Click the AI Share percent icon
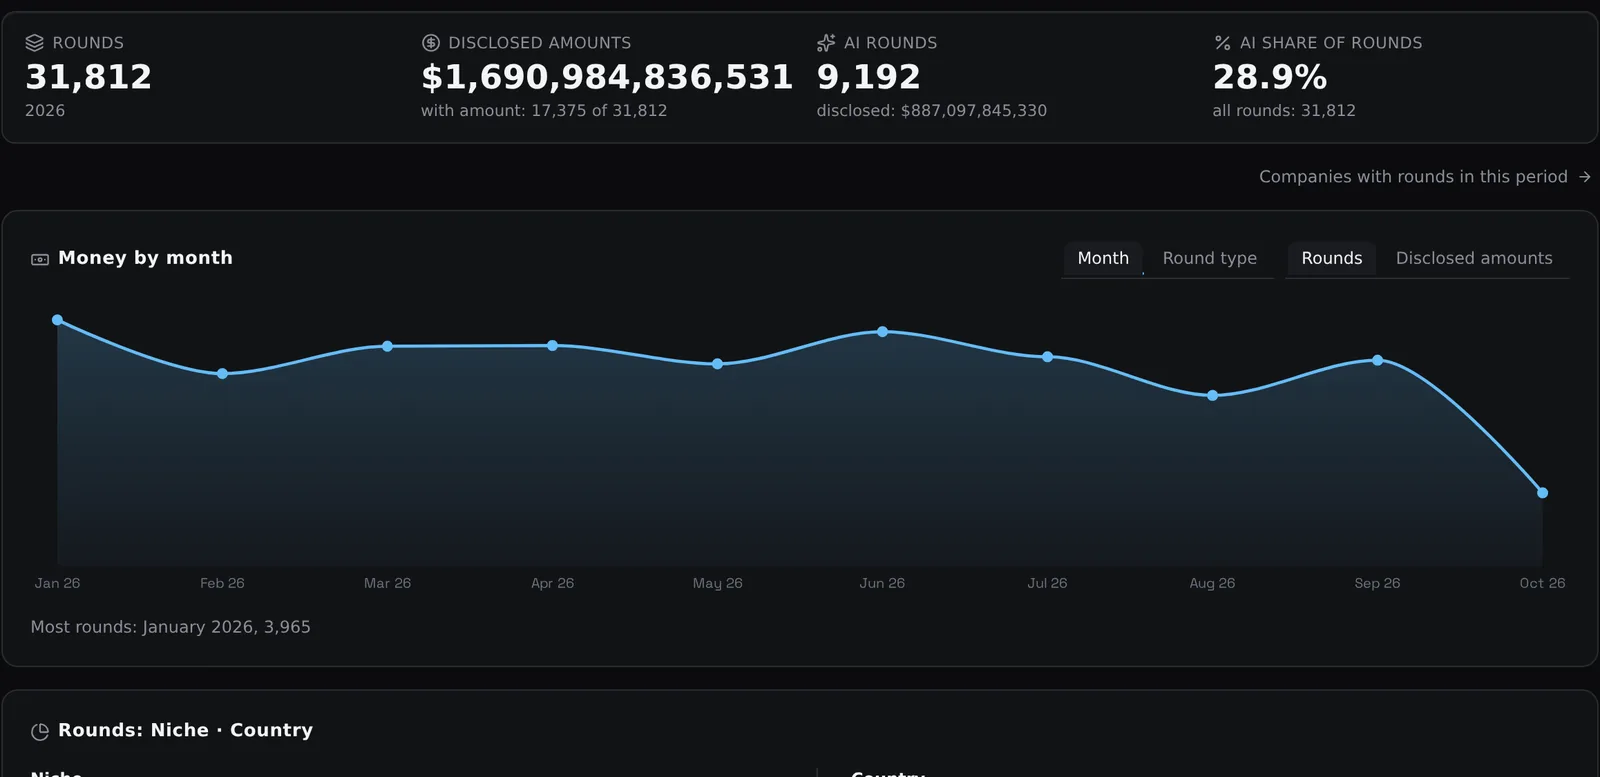1600x777 pixels. pyautogui.click(x=1222, y=43)
